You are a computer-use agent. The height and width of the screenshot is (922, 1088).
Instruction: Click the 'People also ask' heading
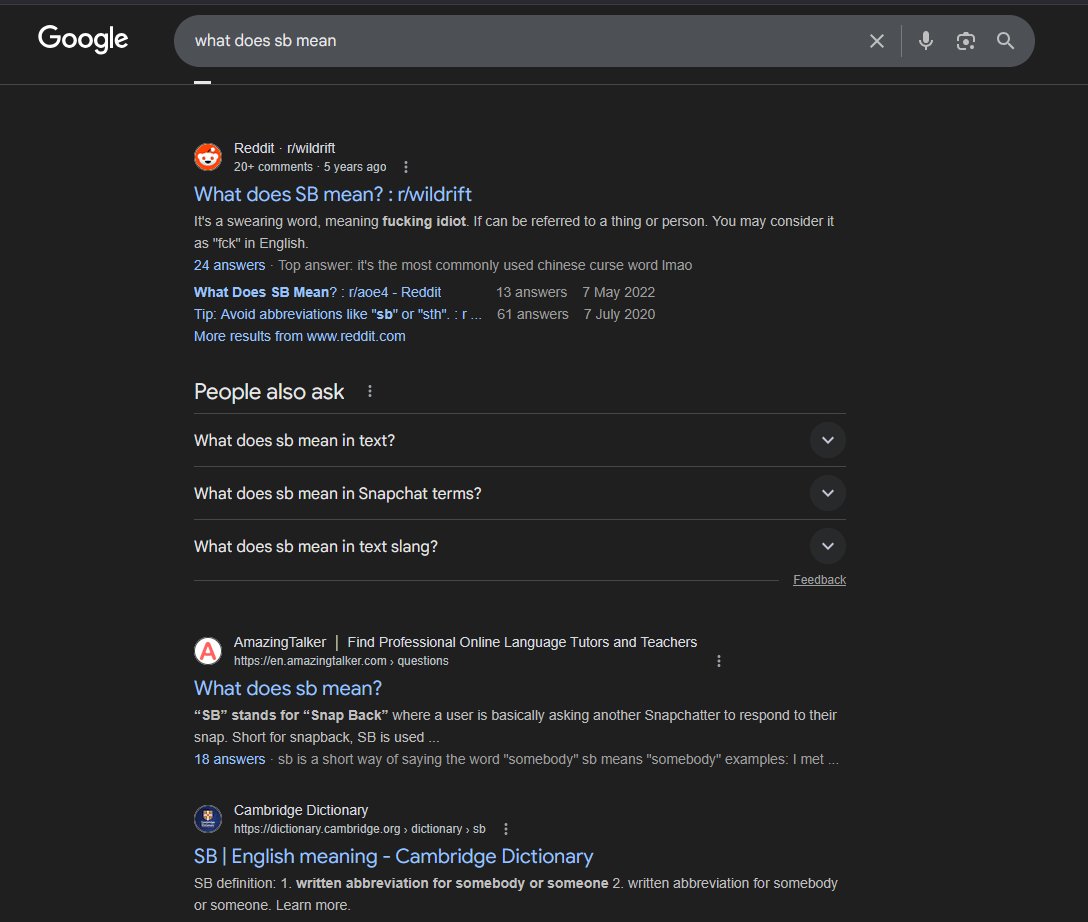click(x=269, y=392)
